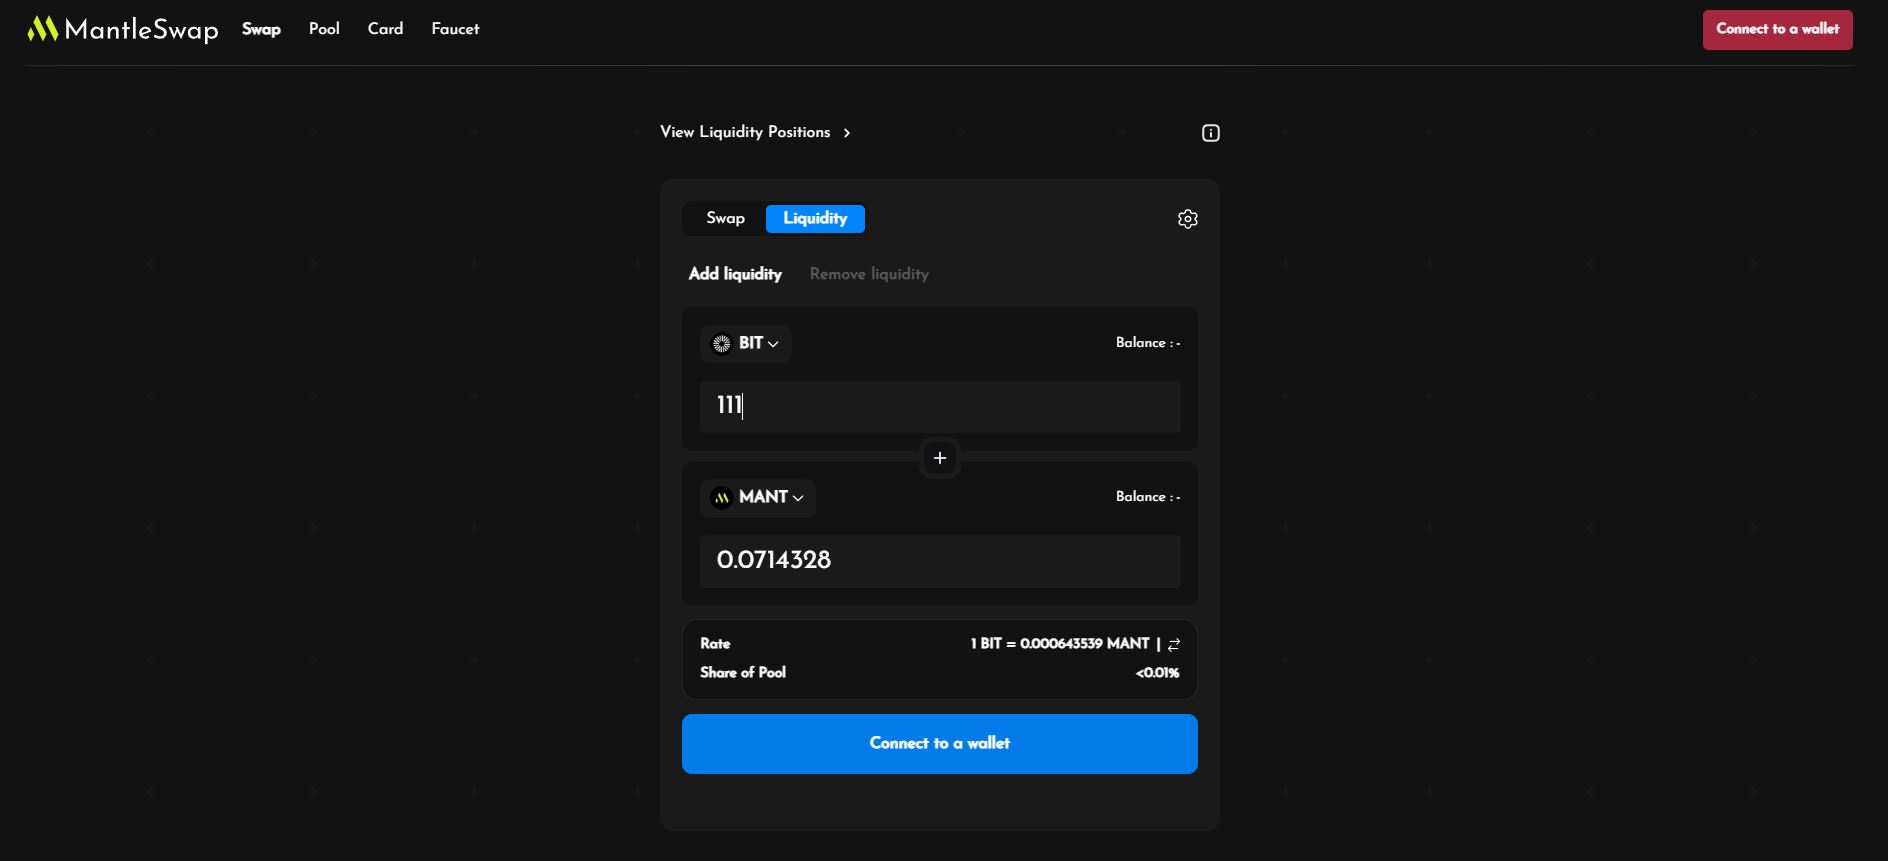Click the BIT token logo icon
Viewport: 1888px width, 861px height.
721,344
